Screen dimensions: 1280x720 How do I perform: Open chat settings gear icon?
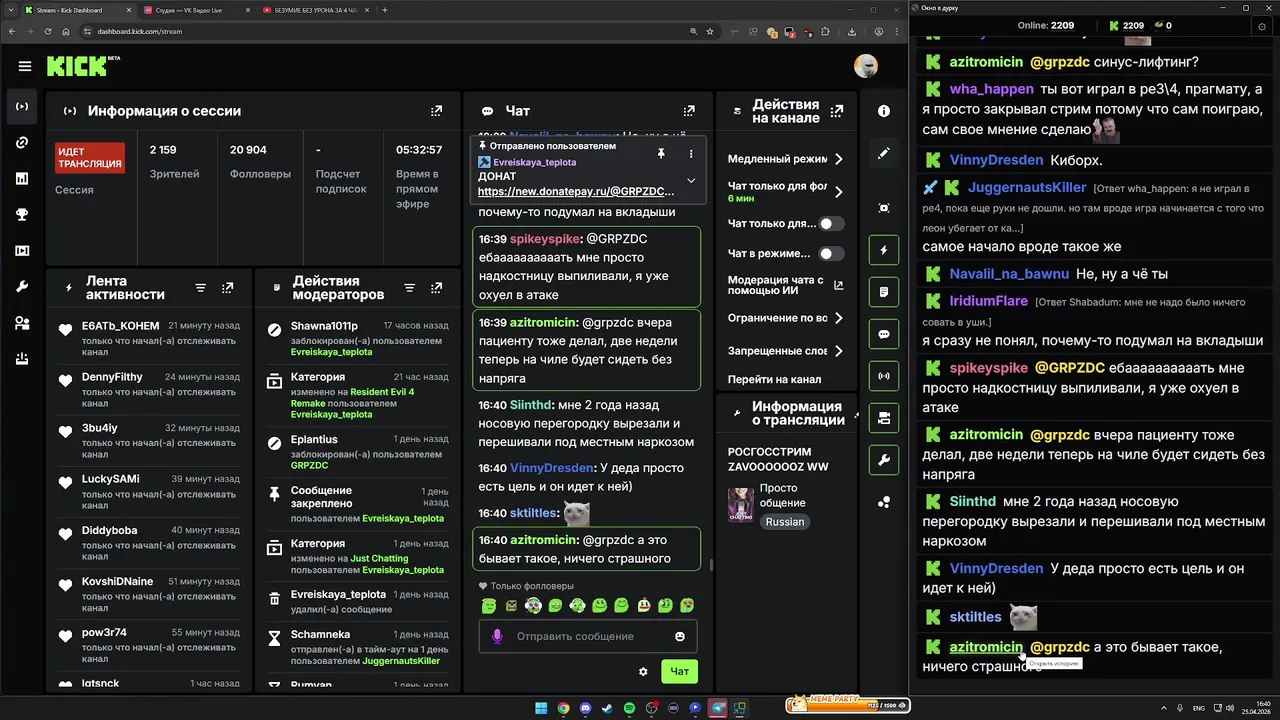(643, 672)
